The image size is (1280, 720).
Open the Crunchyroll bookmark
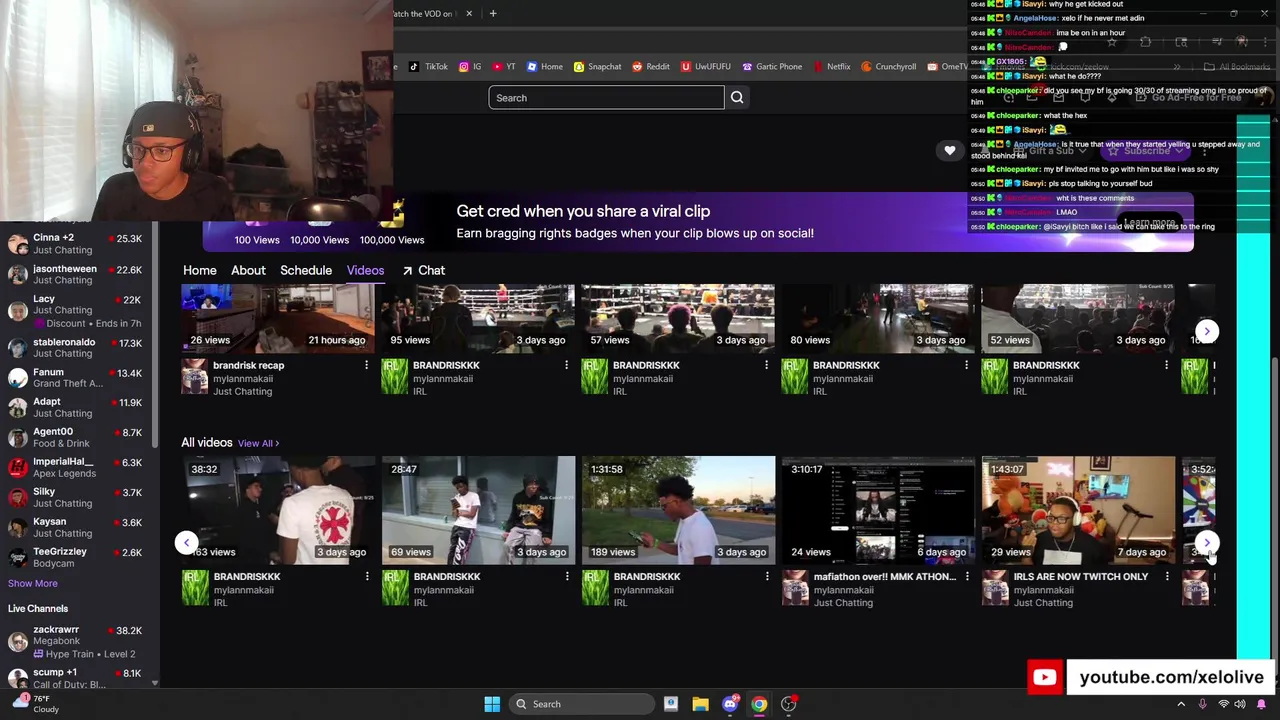(887, 67)
